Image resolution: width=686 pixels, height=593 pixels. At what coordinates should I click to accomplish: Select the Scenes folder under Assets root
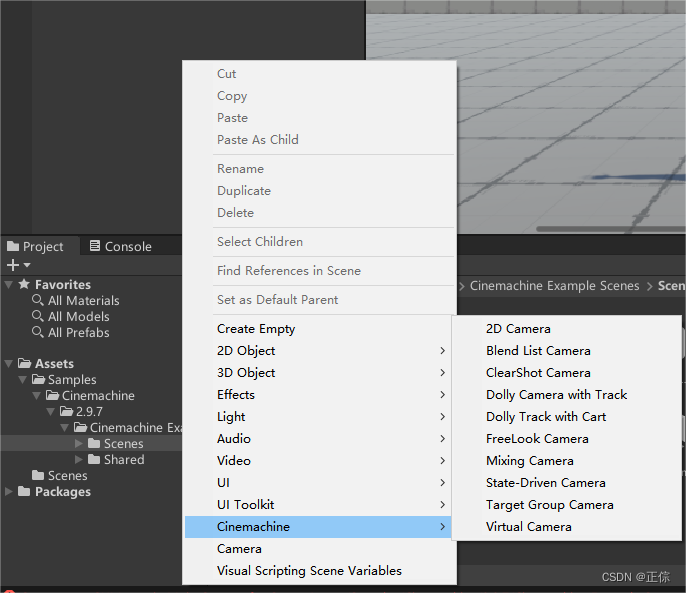(x=68, y=476)
